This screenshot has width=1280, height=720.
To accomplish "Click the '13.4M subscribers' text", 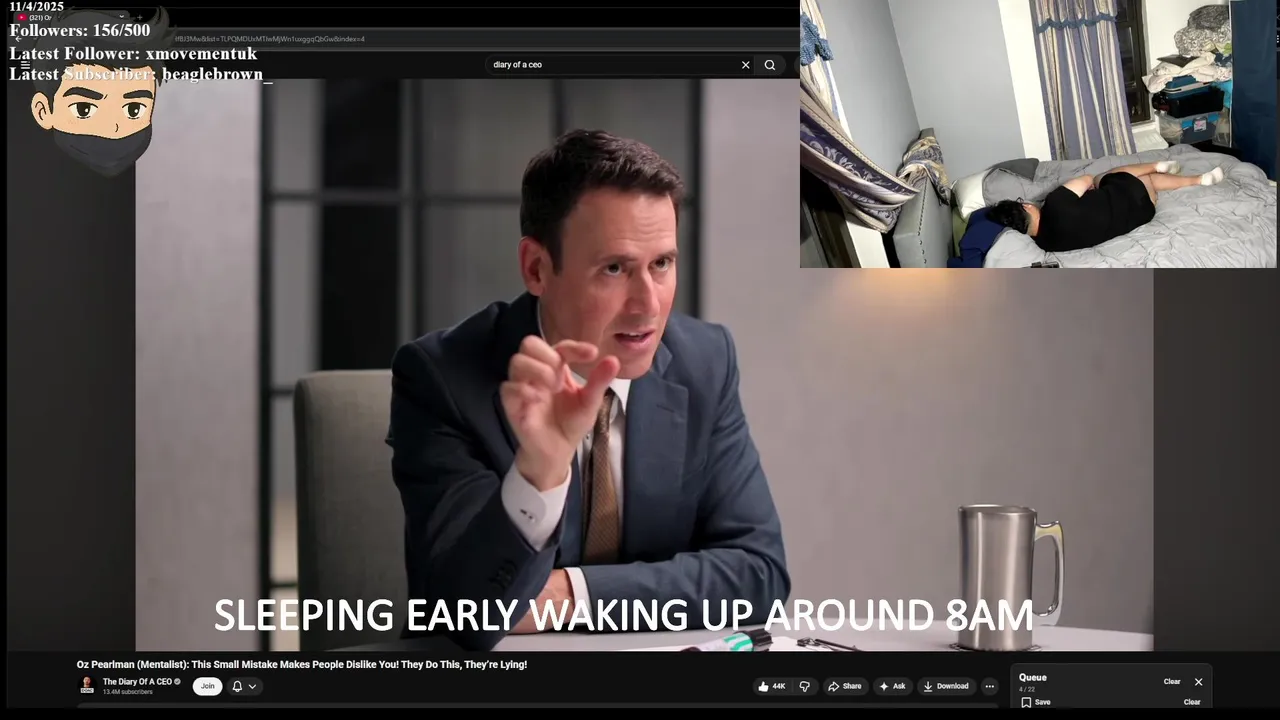I will [x=128, y=692].
